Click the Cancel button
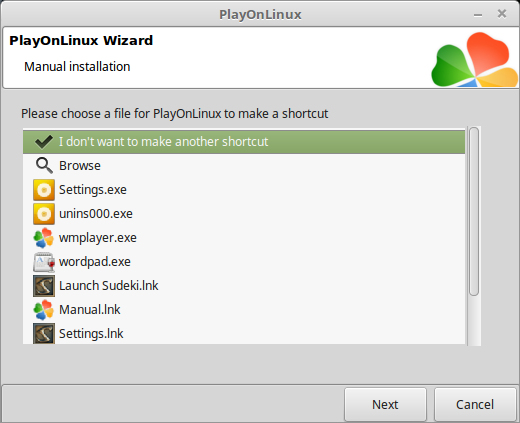520x423 pixels. coord(475,404)
